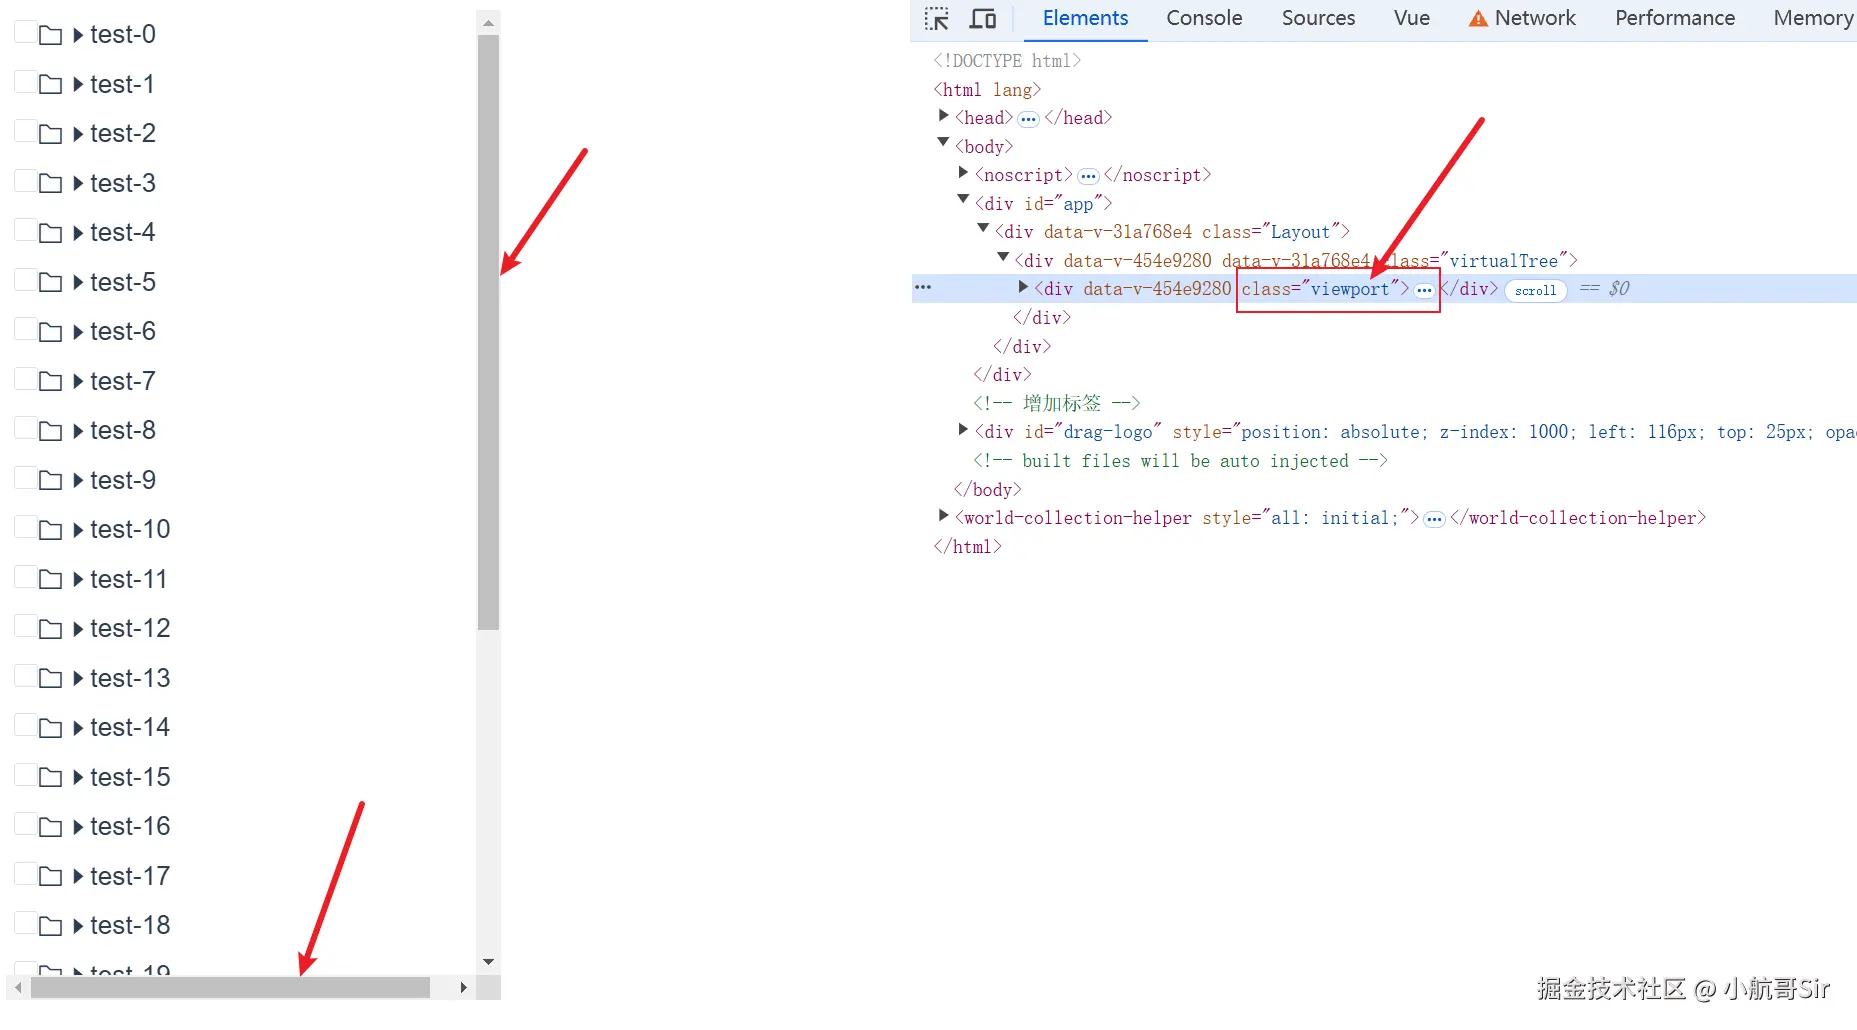This screenshot has height=1030, width=1857.
Task: Click the horizontal scrollbar right arrow
Action: coord(463,988)
